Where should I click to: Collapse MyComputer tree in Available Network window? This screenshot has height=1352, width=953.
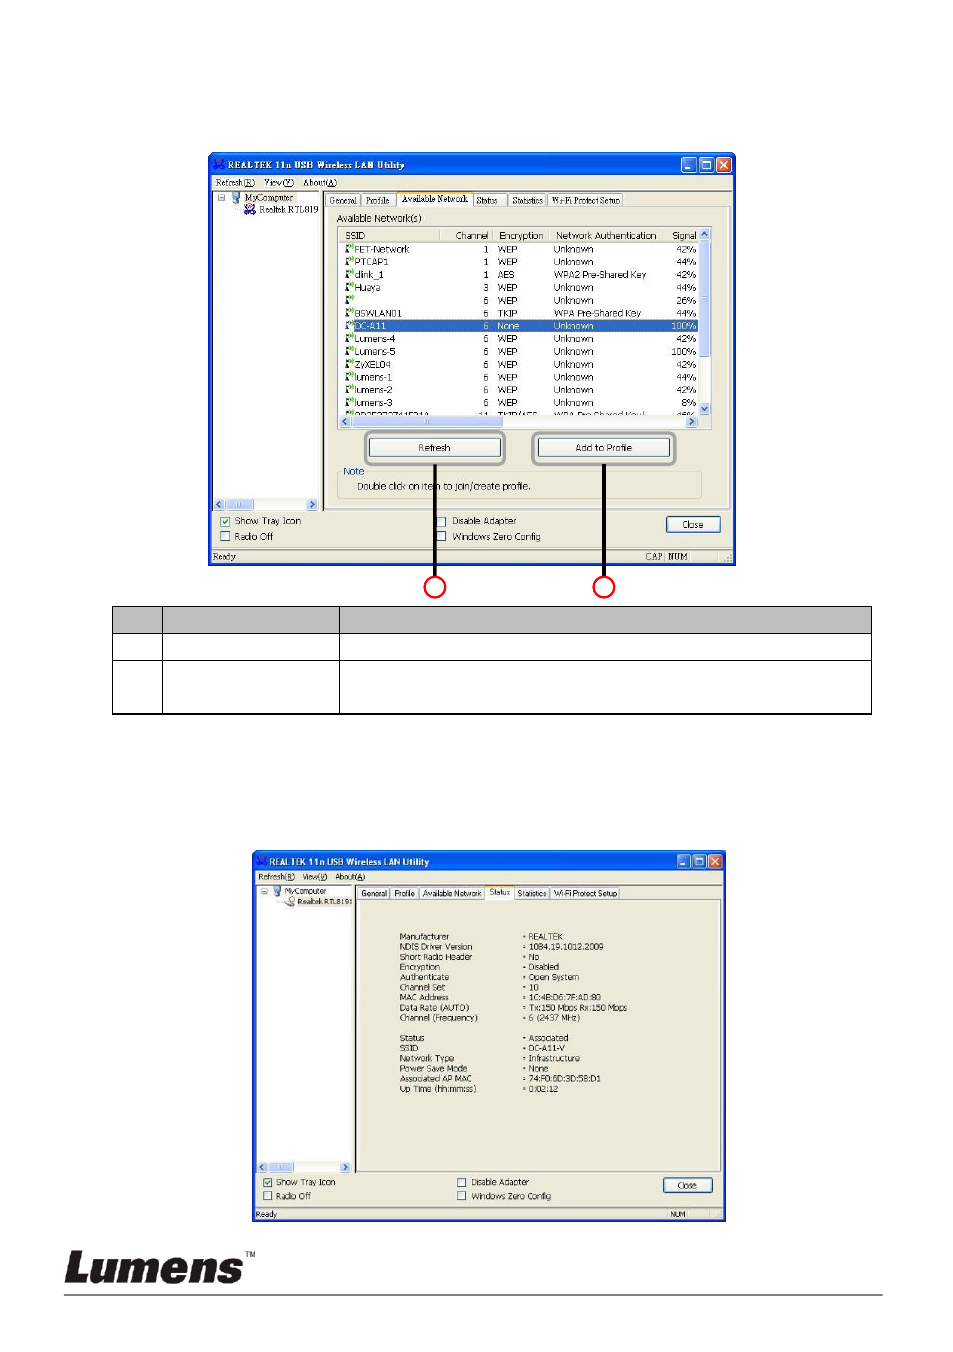coord(222,198)
